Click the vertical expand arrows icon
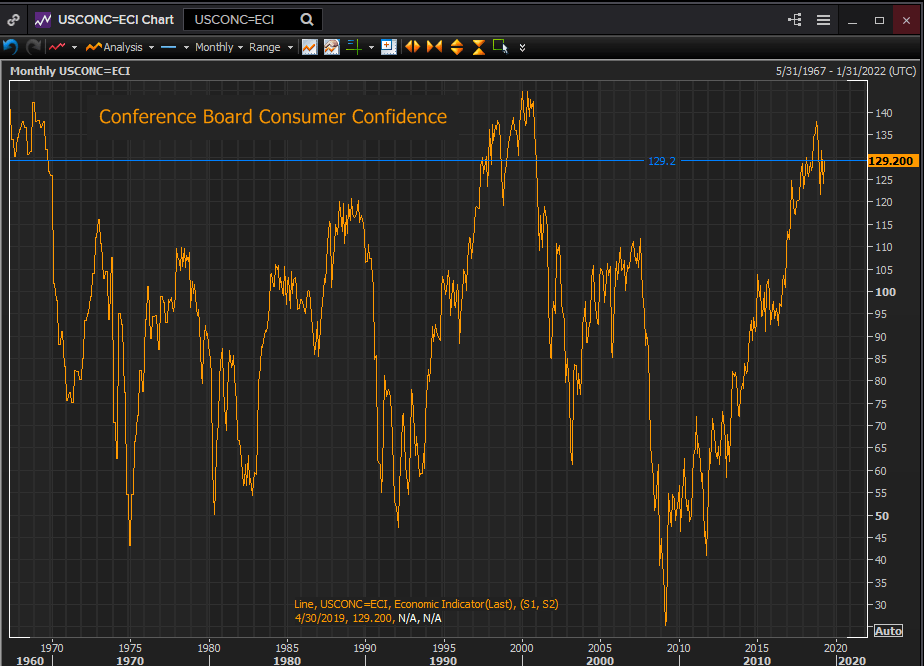The height and width of the screenshot is (666, 924). point(457,47)
